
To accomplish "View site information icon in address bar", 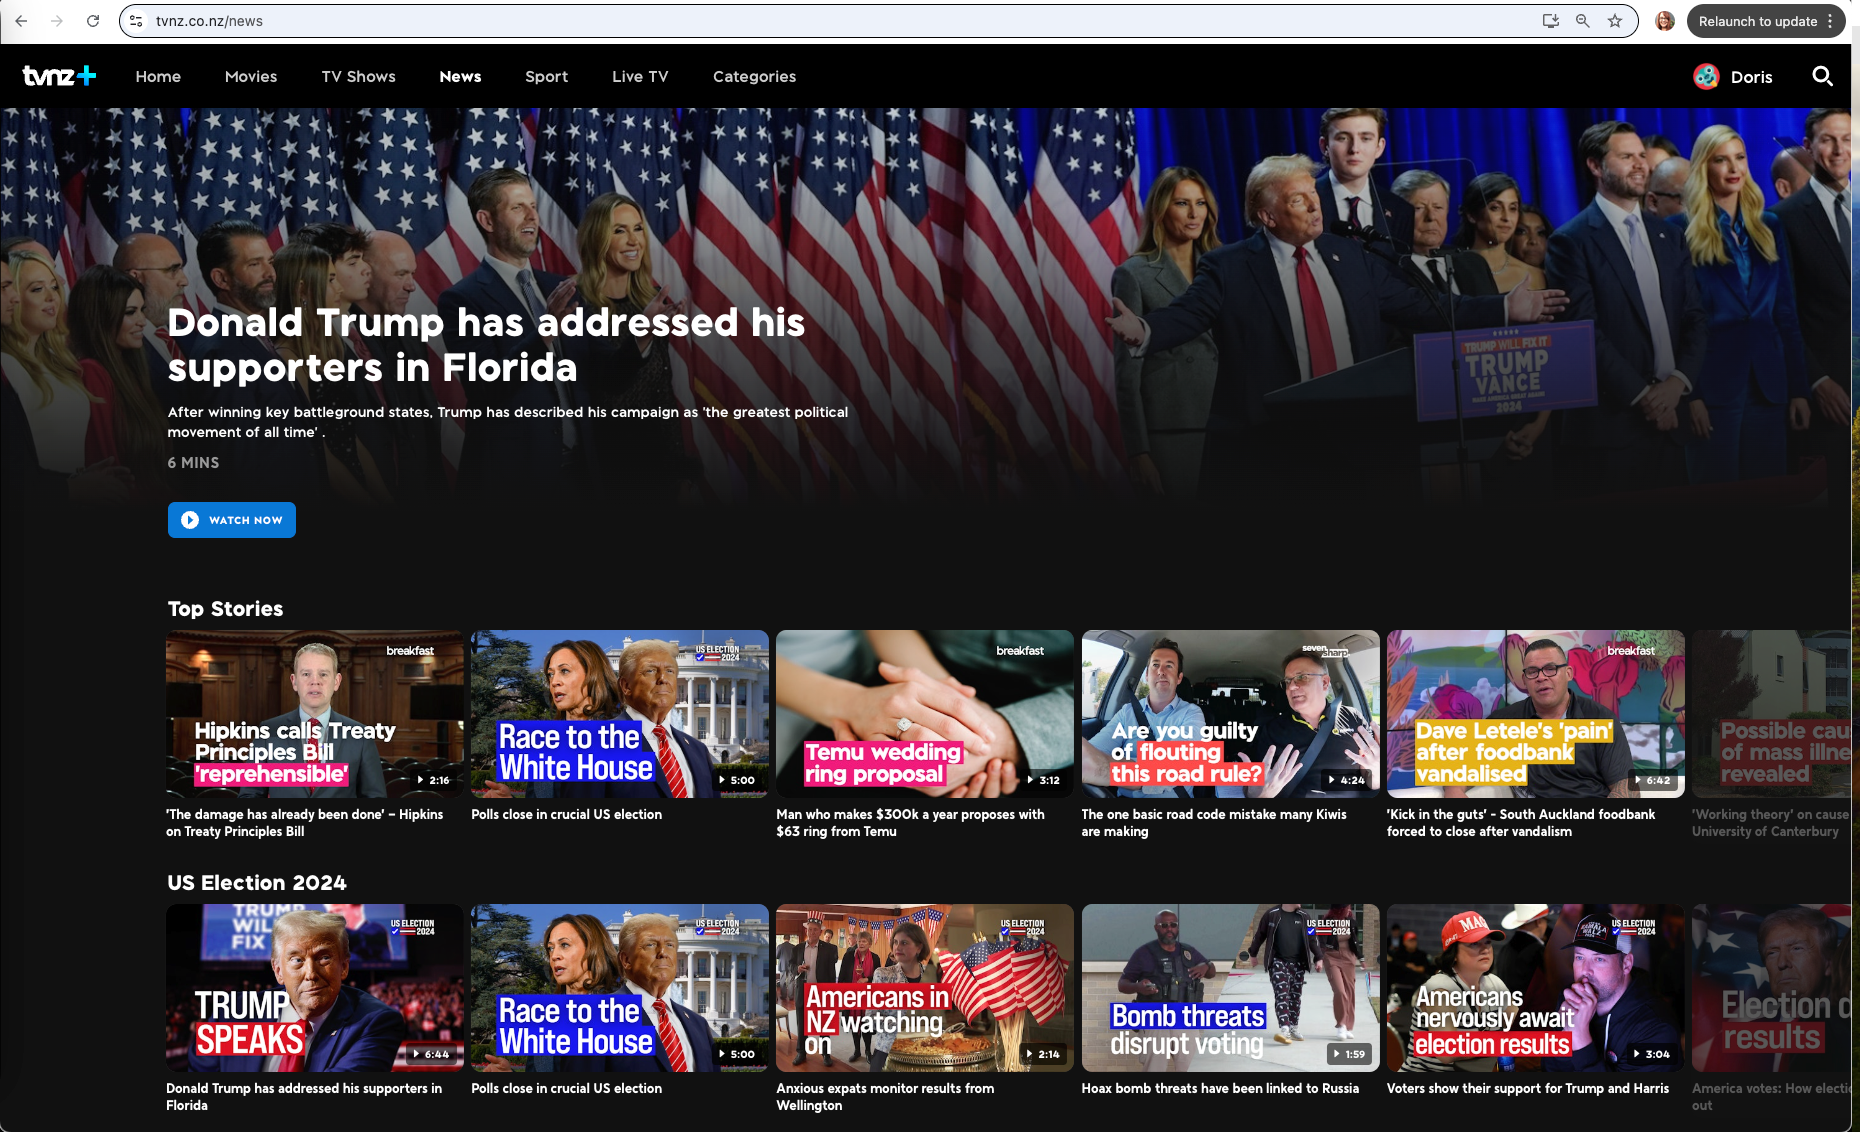I will point(137,21).
